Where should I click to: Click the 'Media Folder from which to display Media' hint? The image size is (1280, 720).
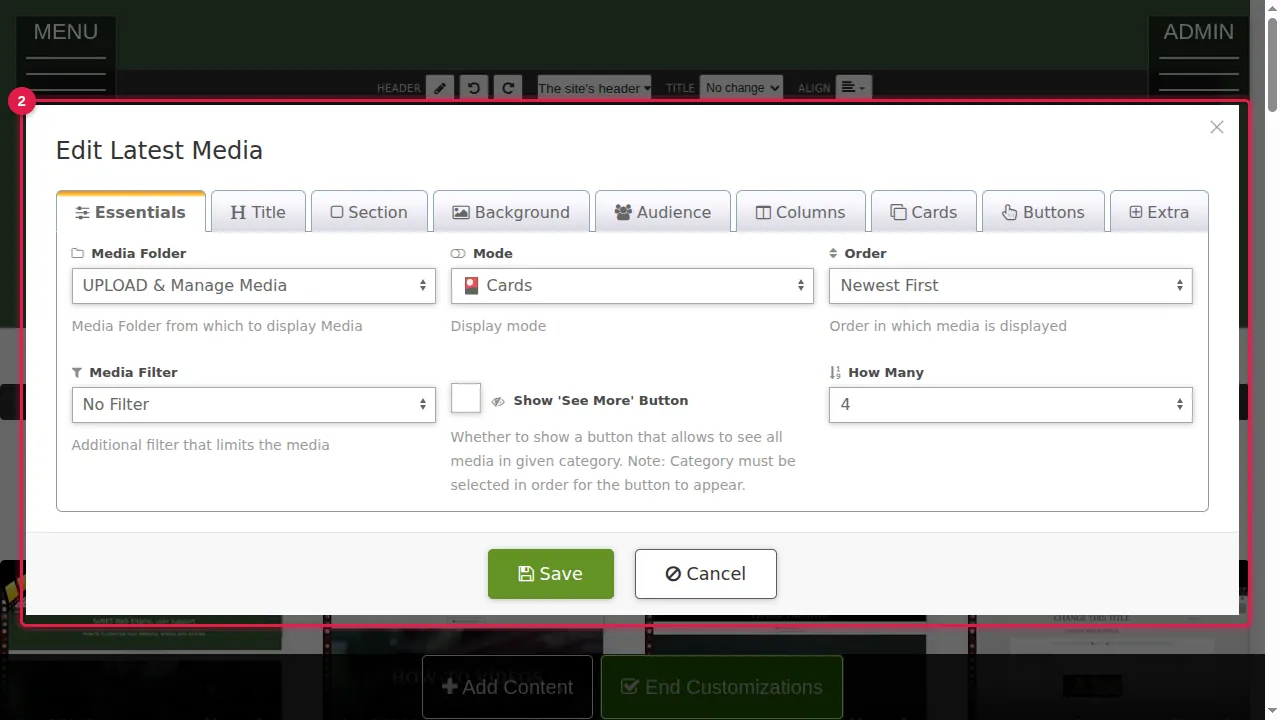coord(217,326)
